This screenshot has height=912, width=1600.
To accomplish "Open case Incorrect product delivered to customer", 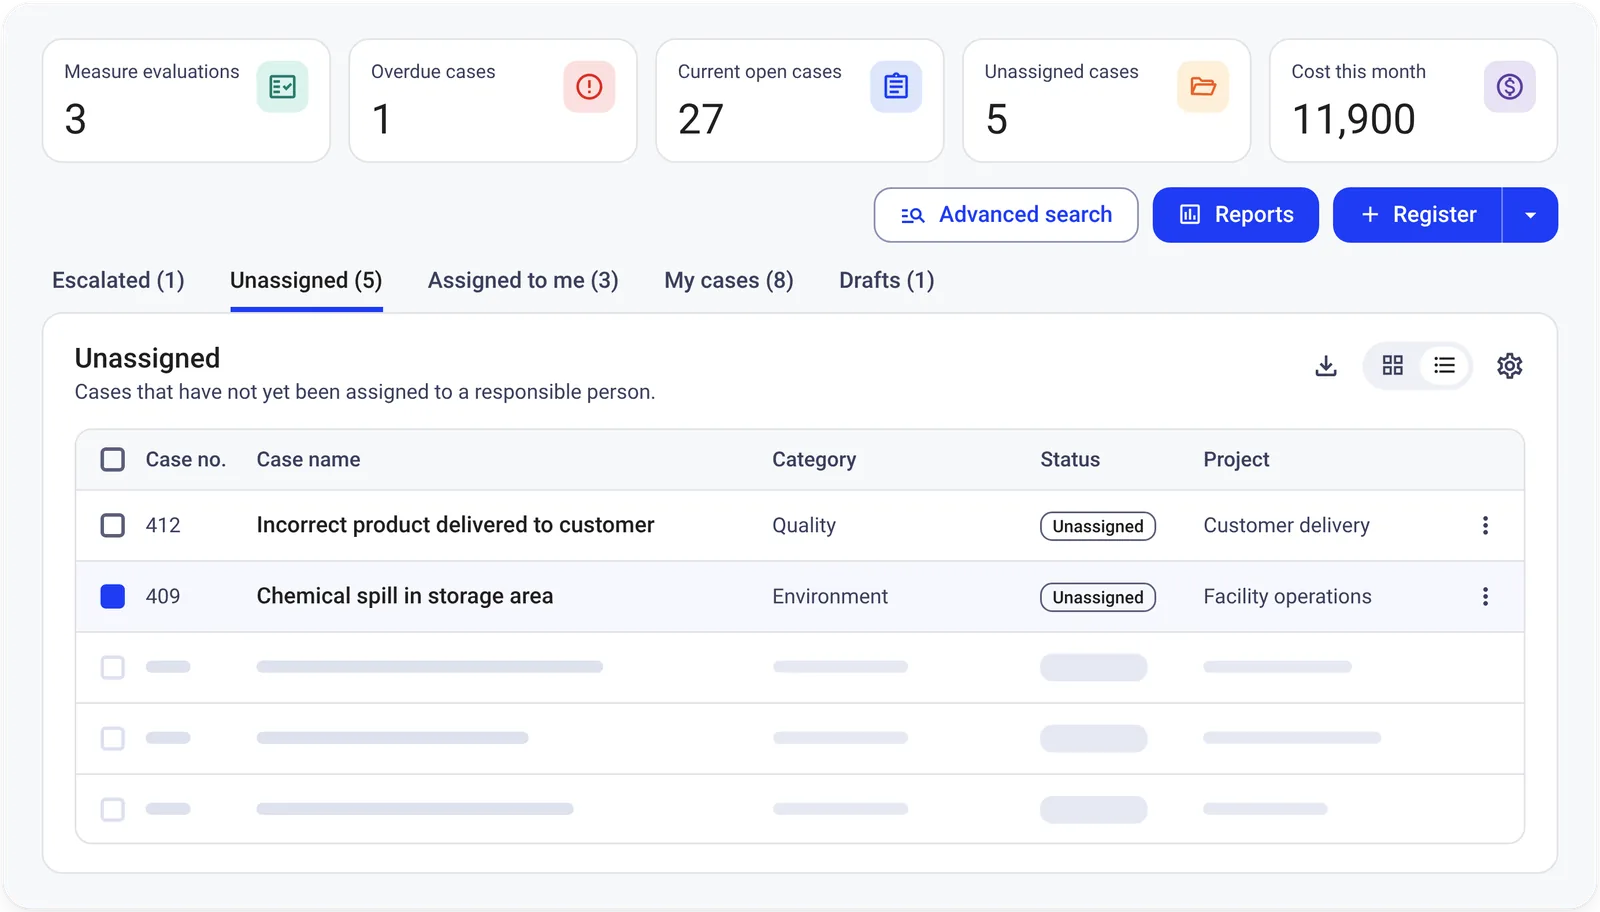I will point(455,525).
